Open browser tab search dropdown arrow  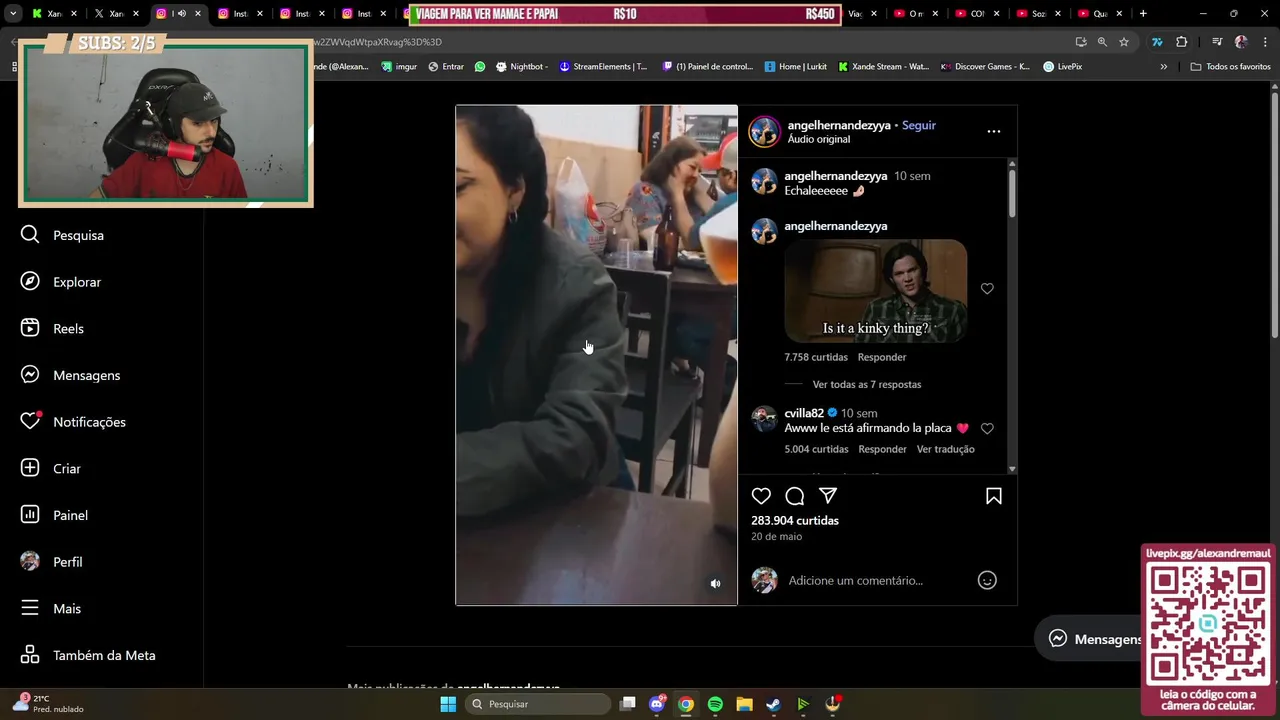coord(13,14)
